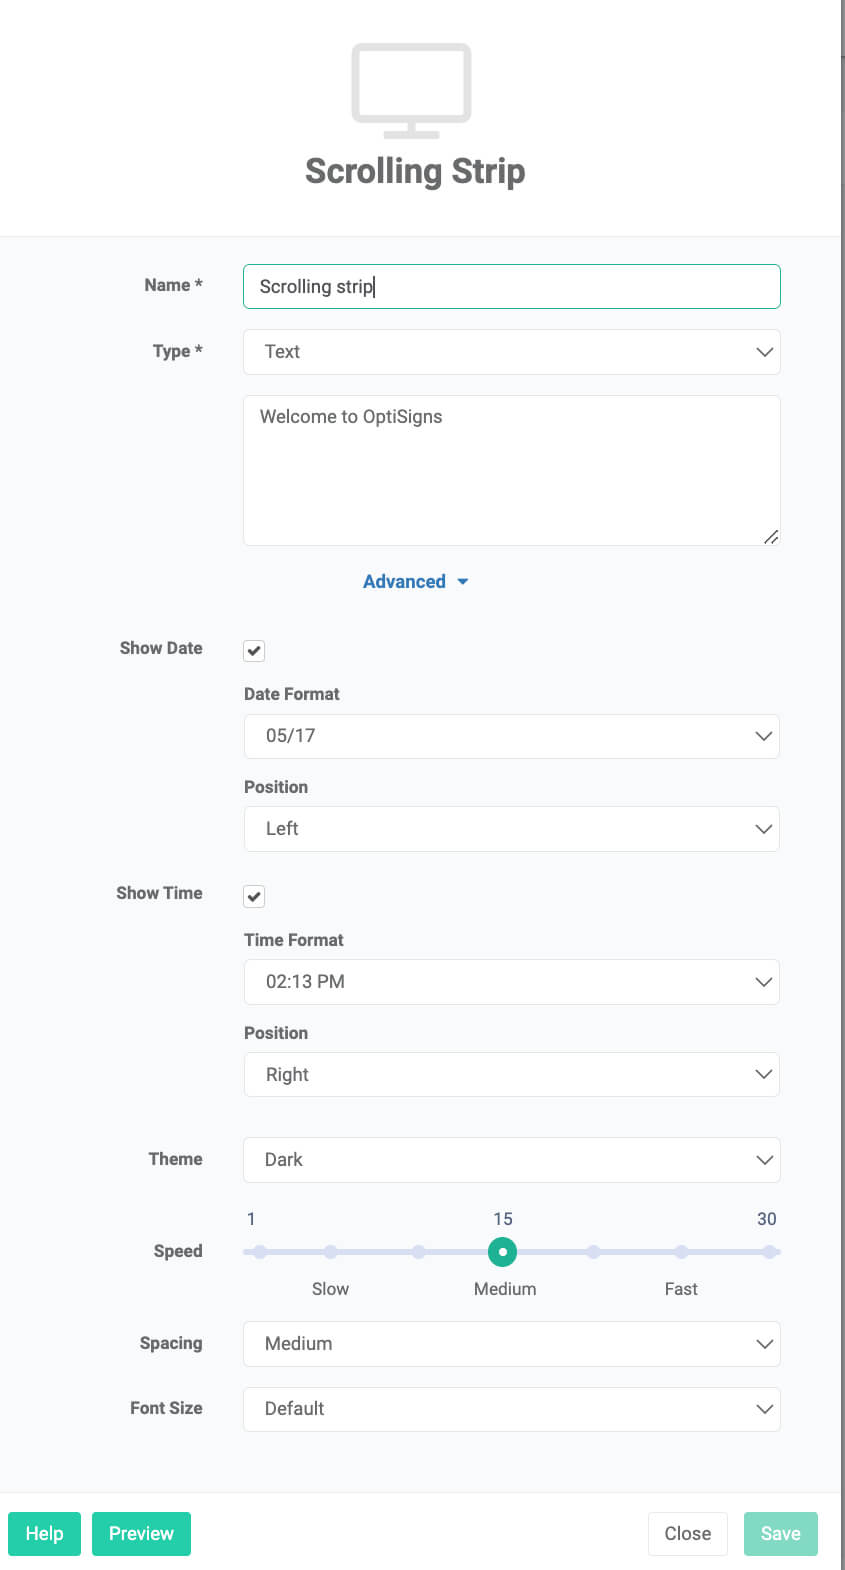Expand the Advanced options link
The image size is (845, 1570).
(x=404, y=582)
